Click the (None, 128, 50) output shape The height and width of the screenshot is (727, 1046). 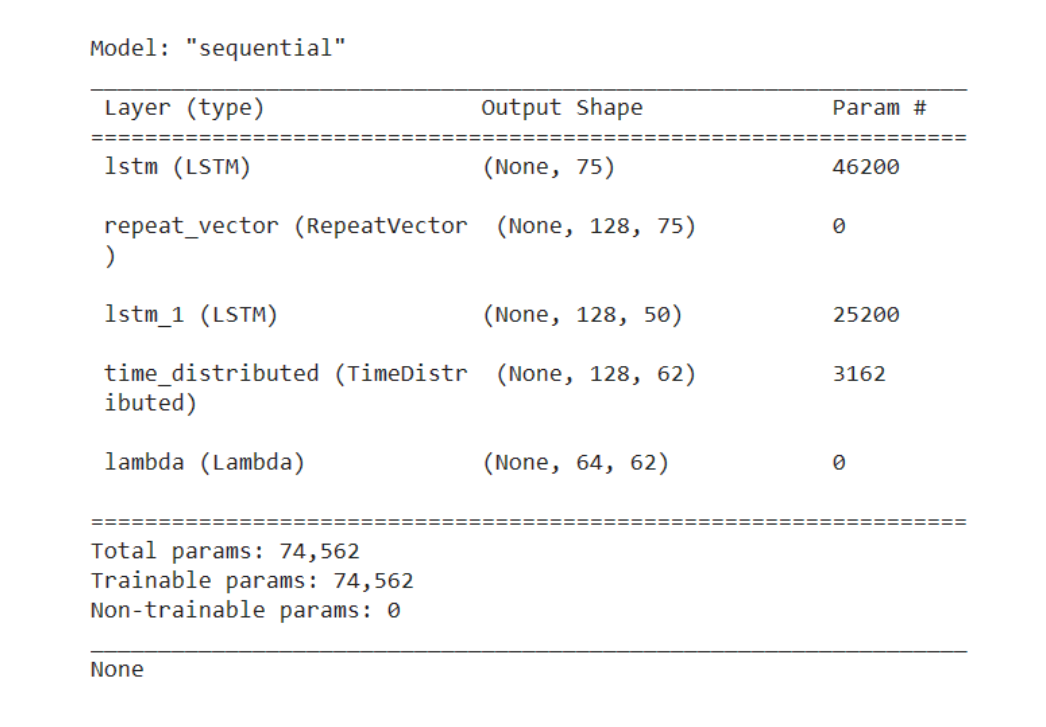[582, 315]
